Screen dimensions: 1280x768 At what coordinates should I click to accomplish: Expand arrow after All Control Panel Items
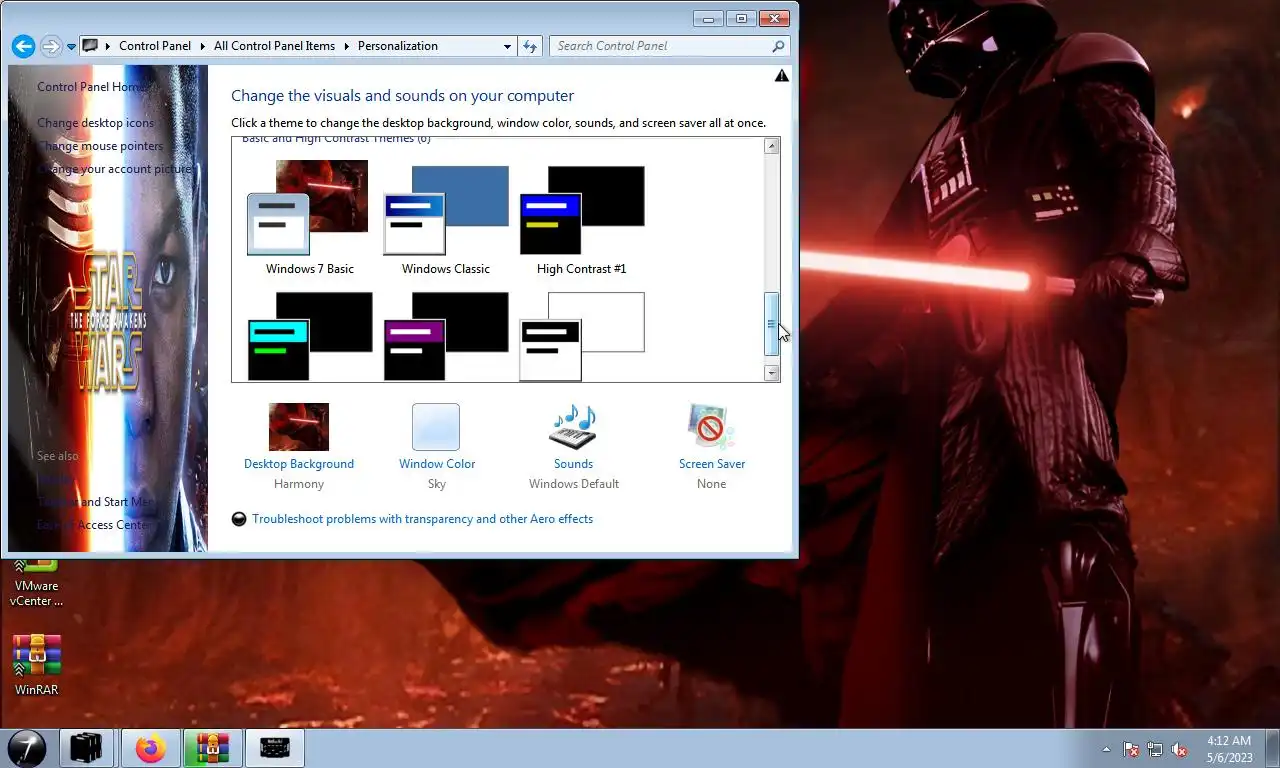tap(347, 46)
